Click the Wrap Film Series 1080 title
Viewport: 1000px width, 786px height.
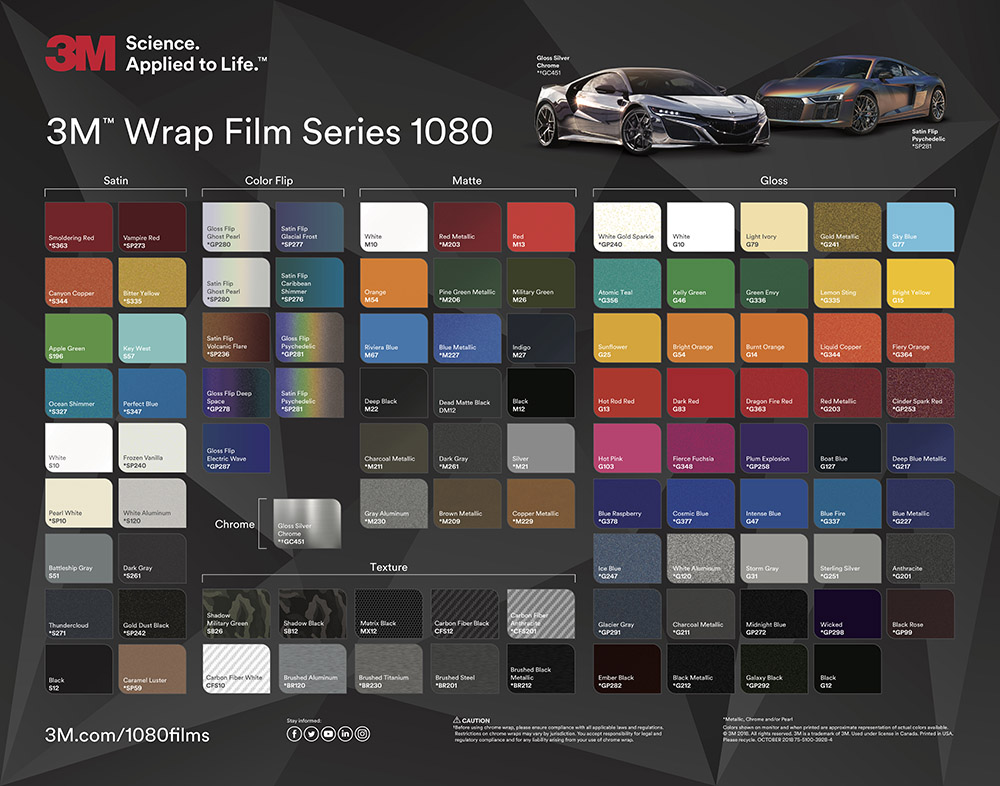[269, 131]
